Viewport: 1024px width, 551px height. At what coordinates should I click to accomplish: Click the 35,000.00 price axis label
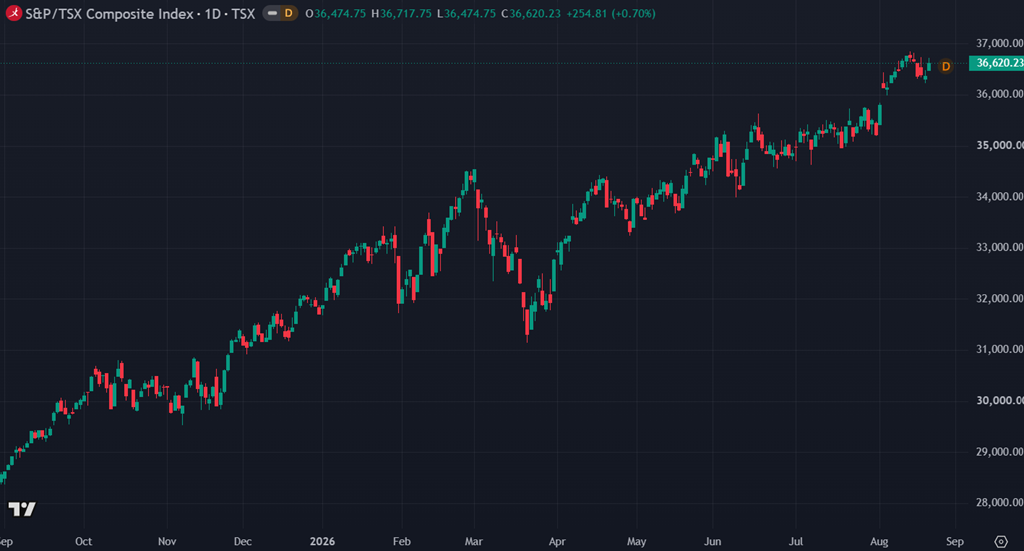click(x=999, y=145)
